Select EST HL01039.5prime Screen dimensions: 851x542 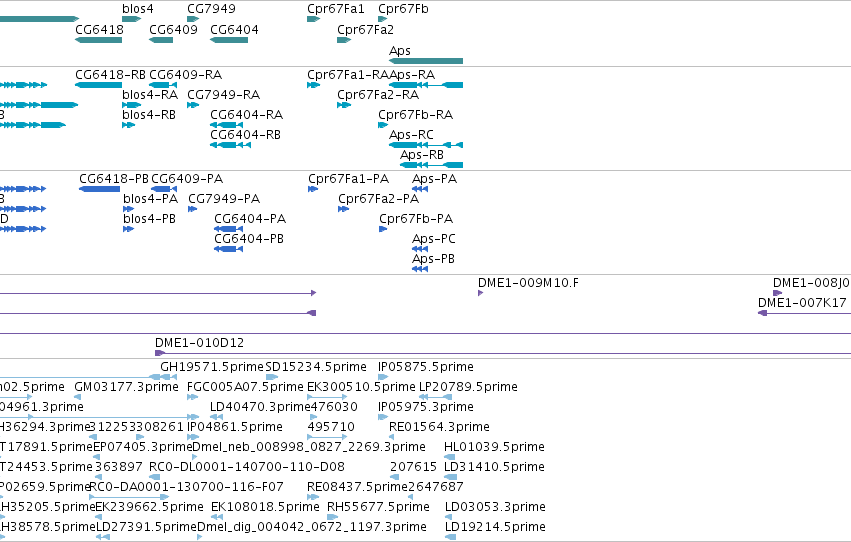(494, 448)
